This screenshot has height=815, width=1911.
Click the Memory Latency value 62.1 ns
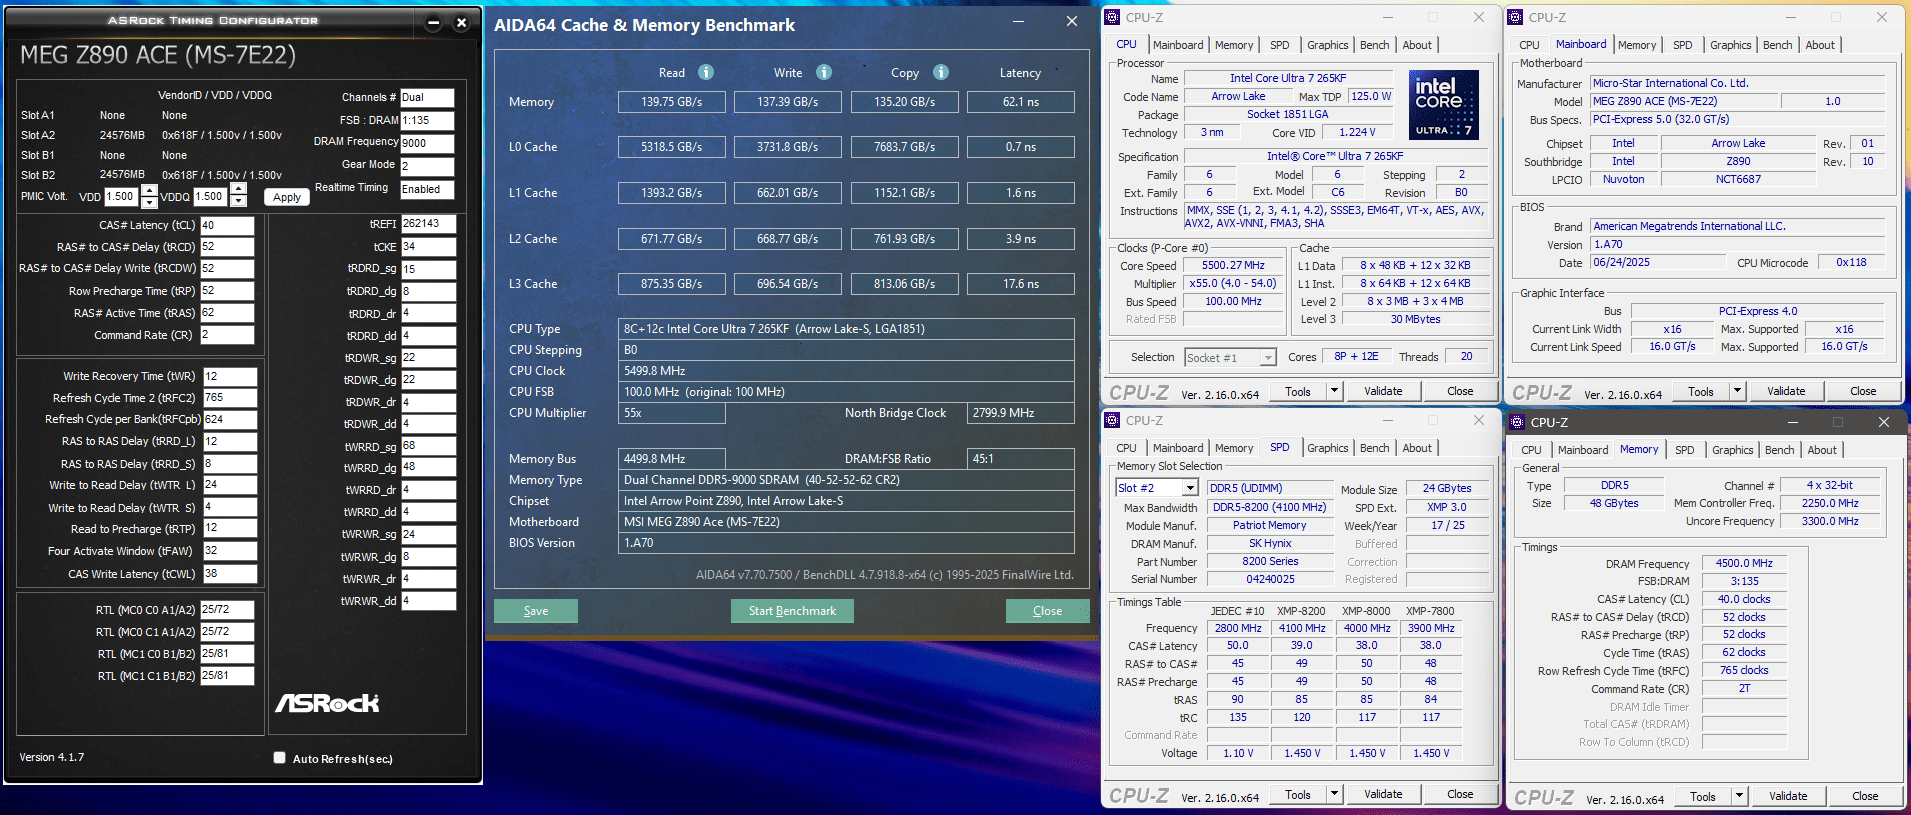coord(1021,102)
